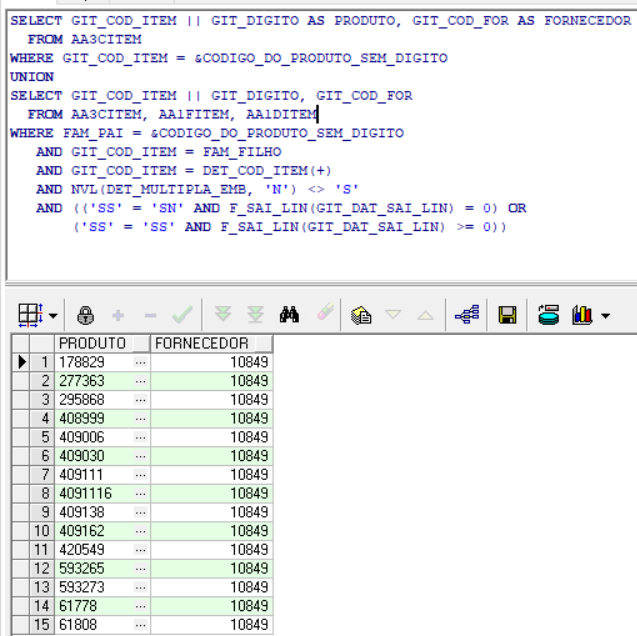Click the grid select cells icon
The width and height of the screenshot is (637, 636).
point(30,315)
